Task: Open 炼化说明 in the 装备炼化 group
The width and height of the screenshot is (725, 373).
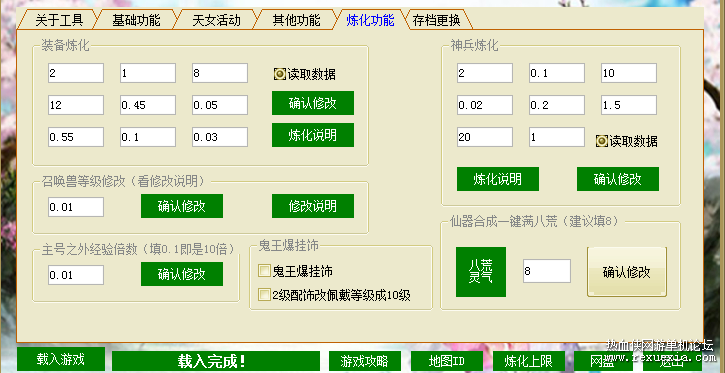Action: 313,135
